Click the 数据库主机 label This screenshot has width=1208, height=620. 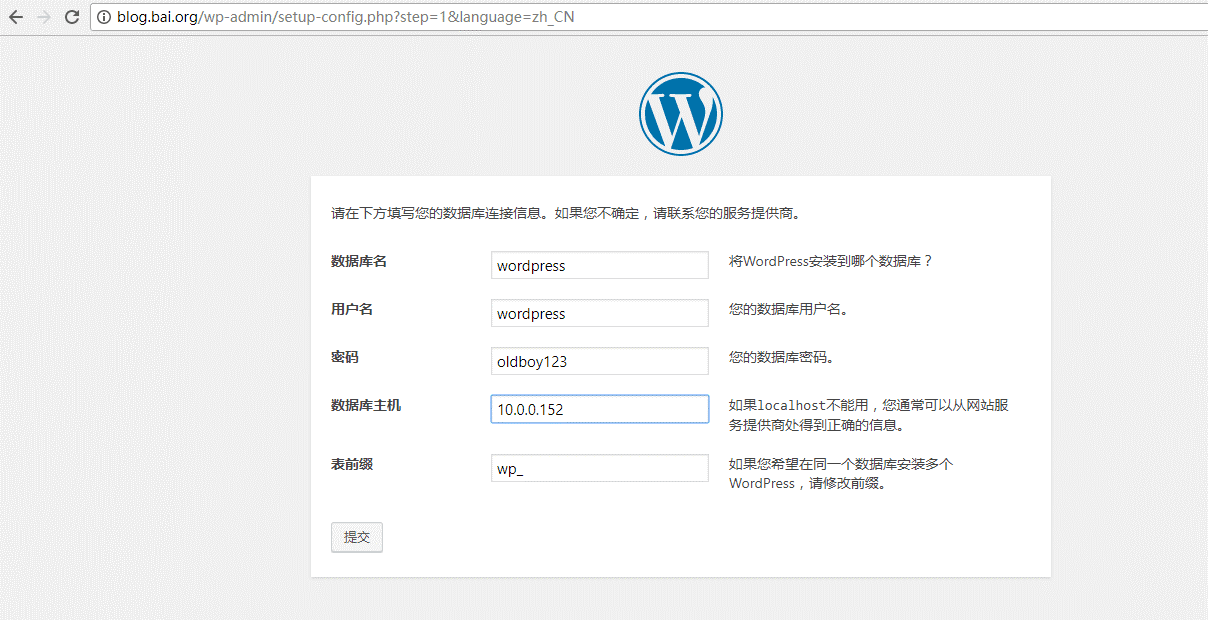click(365, 405)
